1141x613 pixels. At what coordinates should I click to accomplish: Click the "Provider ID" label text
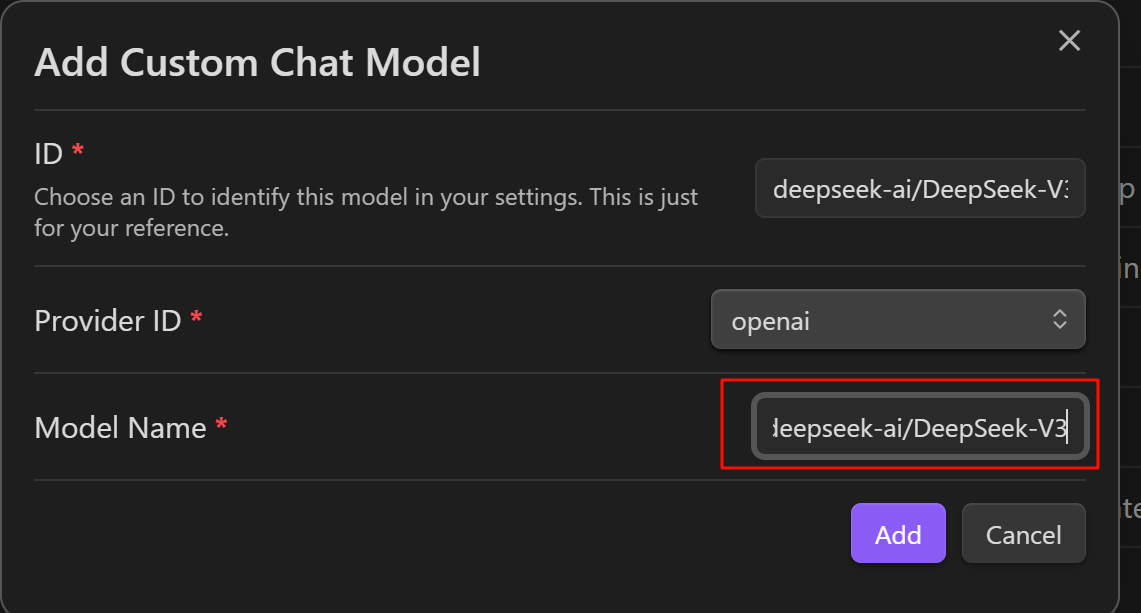click(x=107, y=320)
